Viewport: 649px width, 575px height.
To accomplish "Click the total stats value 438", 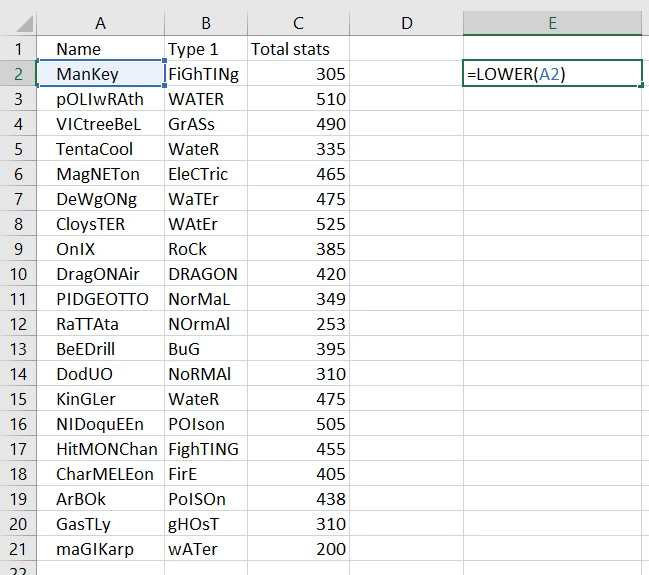I will (x=298, y=499).
